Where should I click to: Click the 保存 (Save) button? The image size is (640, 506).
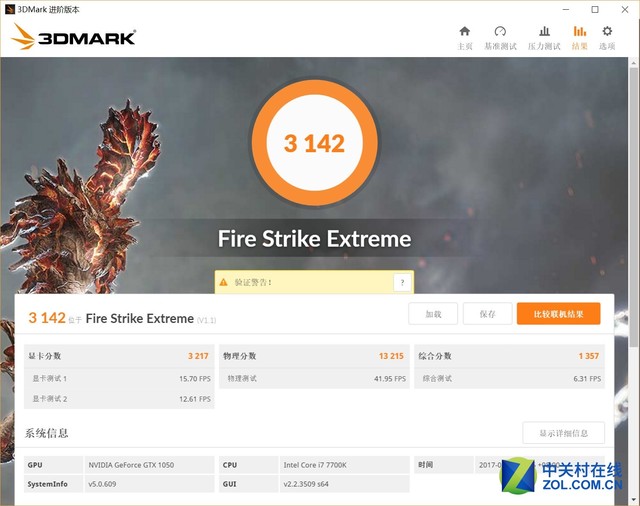click(x=487, y=314)
